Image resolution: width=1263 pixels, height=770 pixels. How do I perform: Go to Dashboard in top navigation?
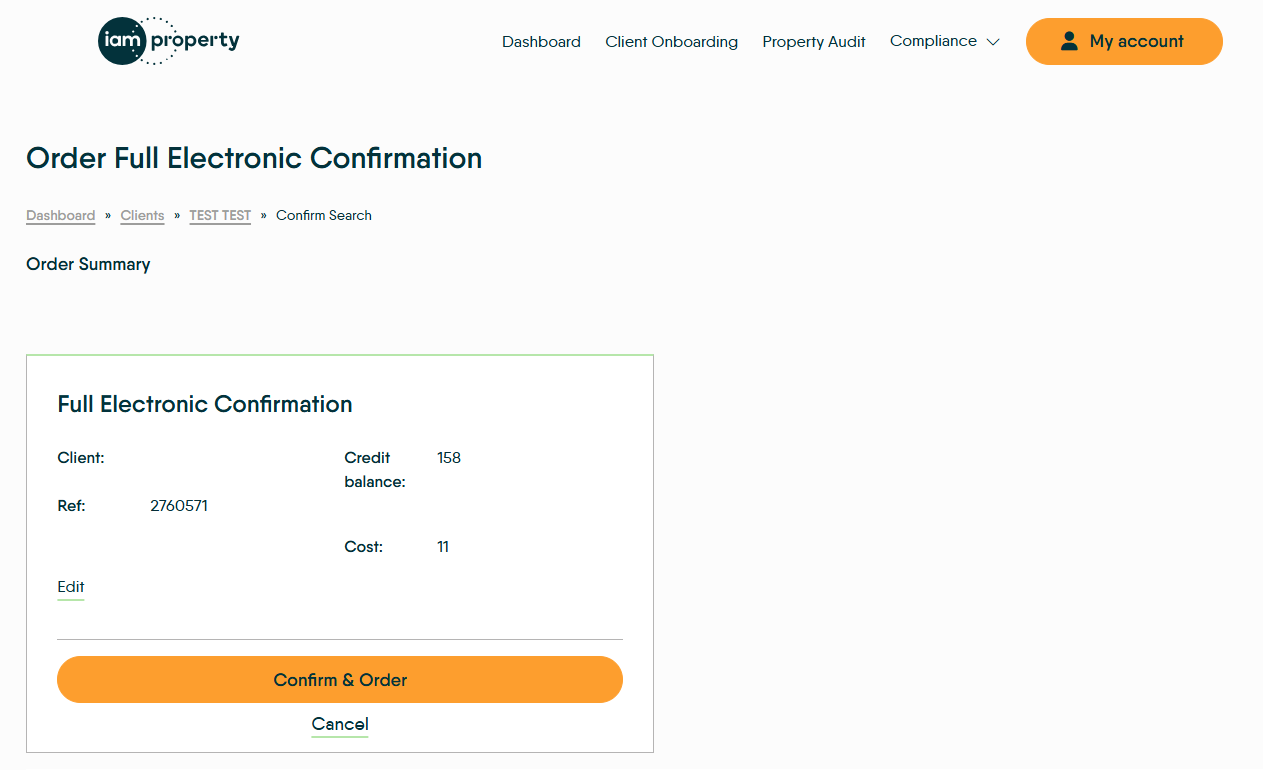click(x=541, y=42)
